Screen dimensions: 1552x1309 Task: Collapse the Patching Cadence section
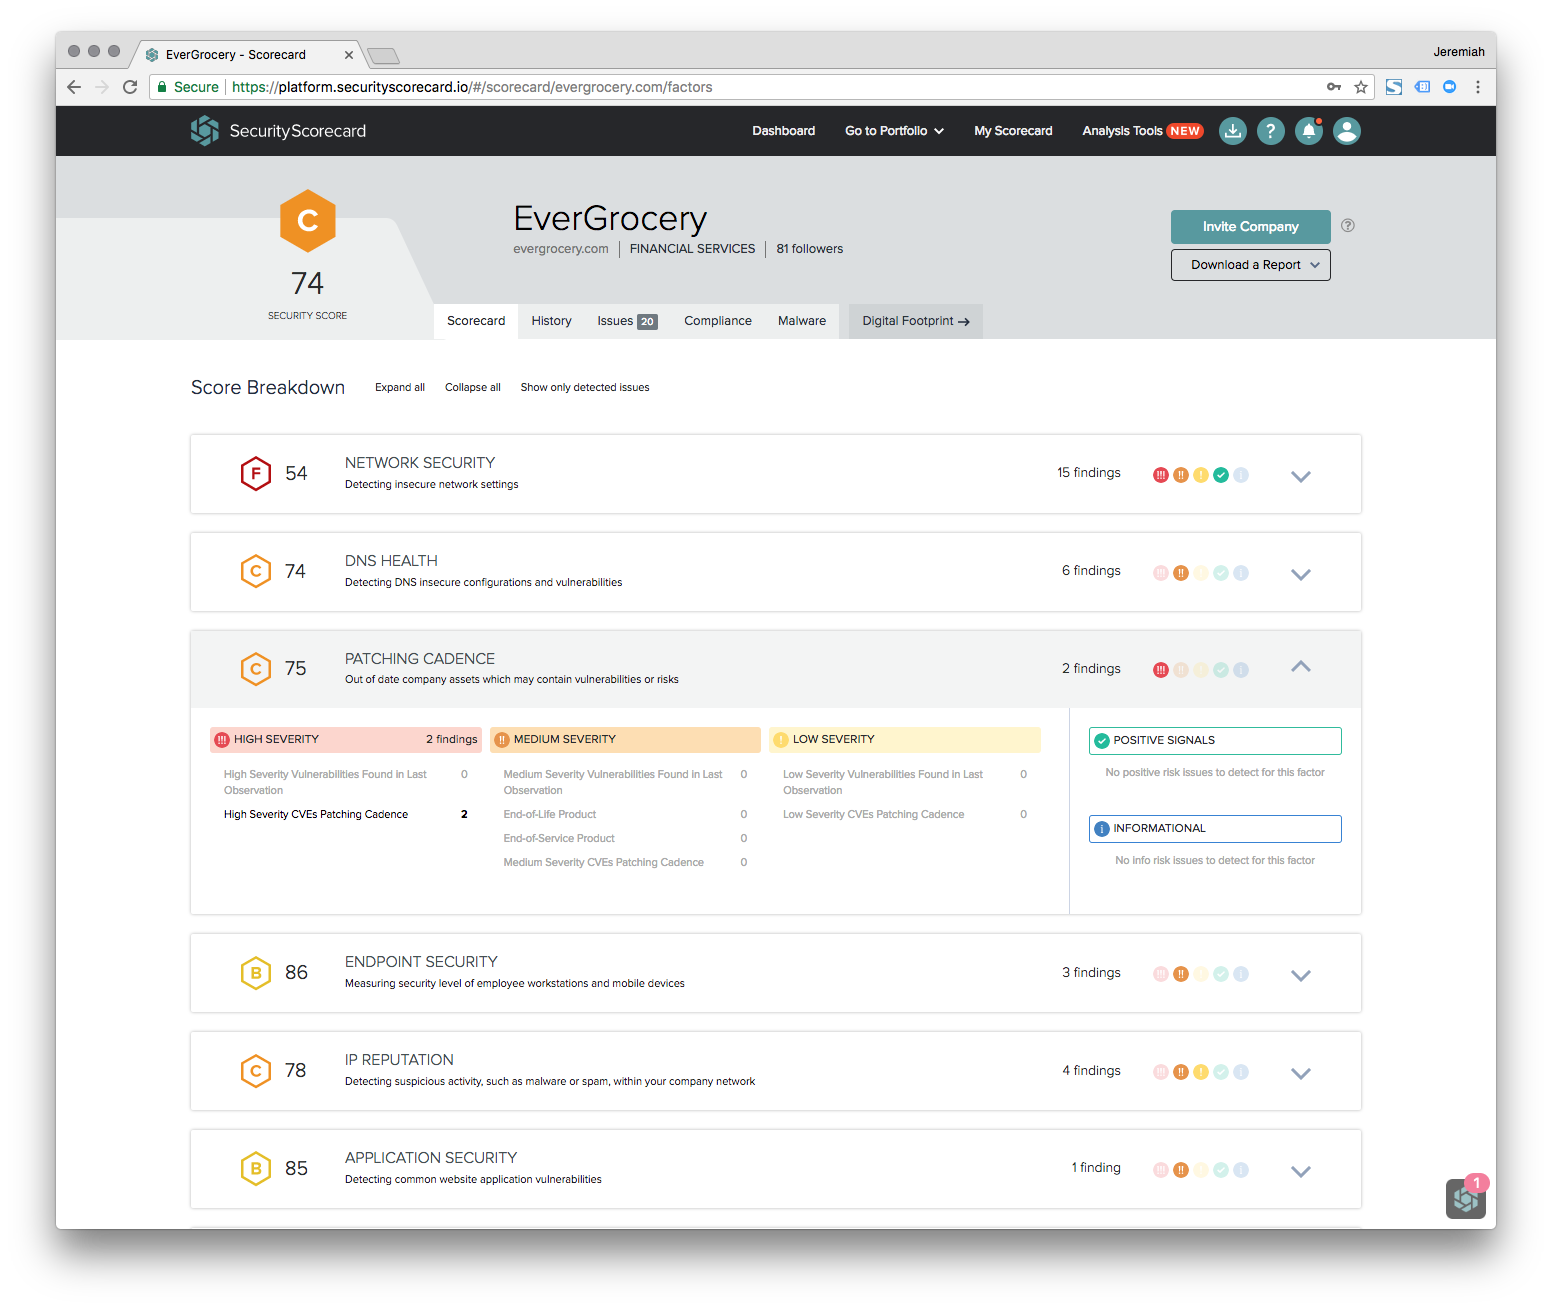pos(1300,667)
